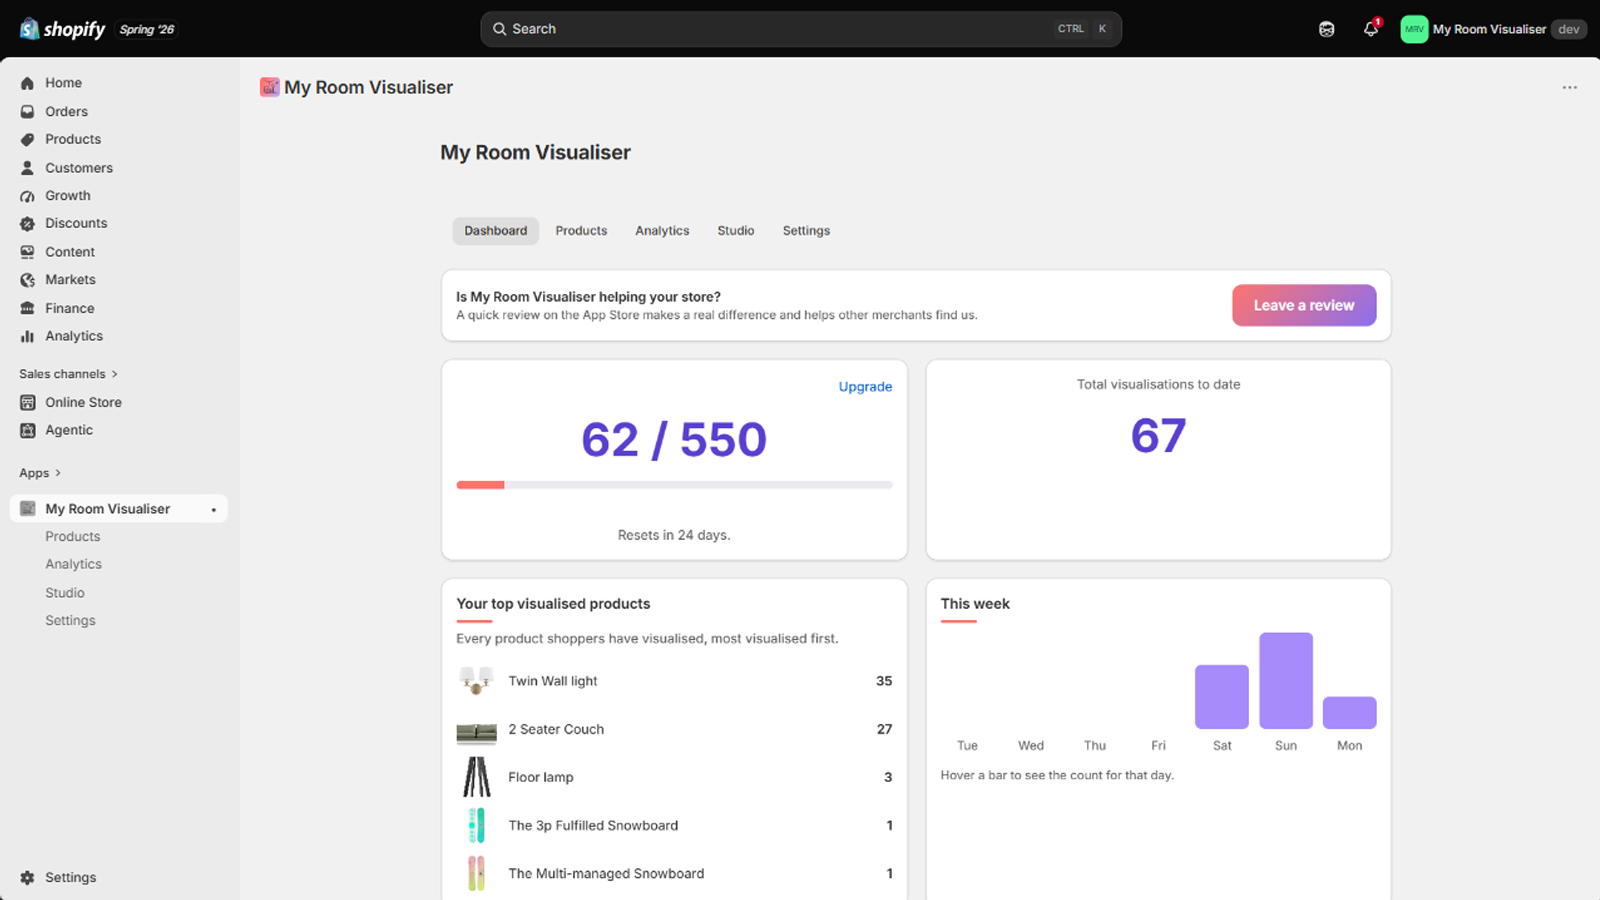Click the Content icon in sidebar
Viewport: 1600px width, 900px height.
pos(27,252)
